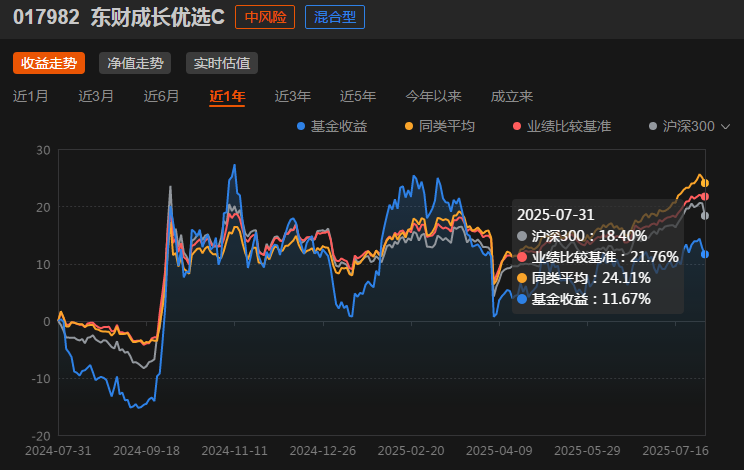
Task: Click tooltip row 业绩比较基准：21.76%
Action: (598, 257)
